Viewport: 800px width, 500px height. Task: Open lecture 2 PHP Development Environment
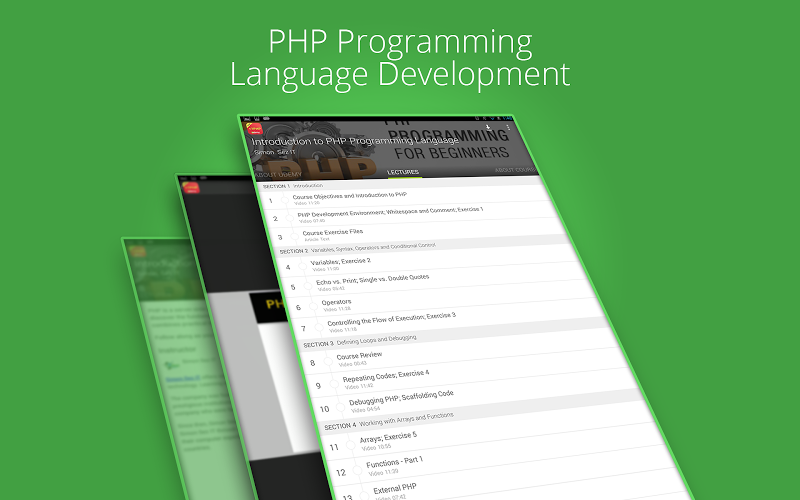(411, 214)
